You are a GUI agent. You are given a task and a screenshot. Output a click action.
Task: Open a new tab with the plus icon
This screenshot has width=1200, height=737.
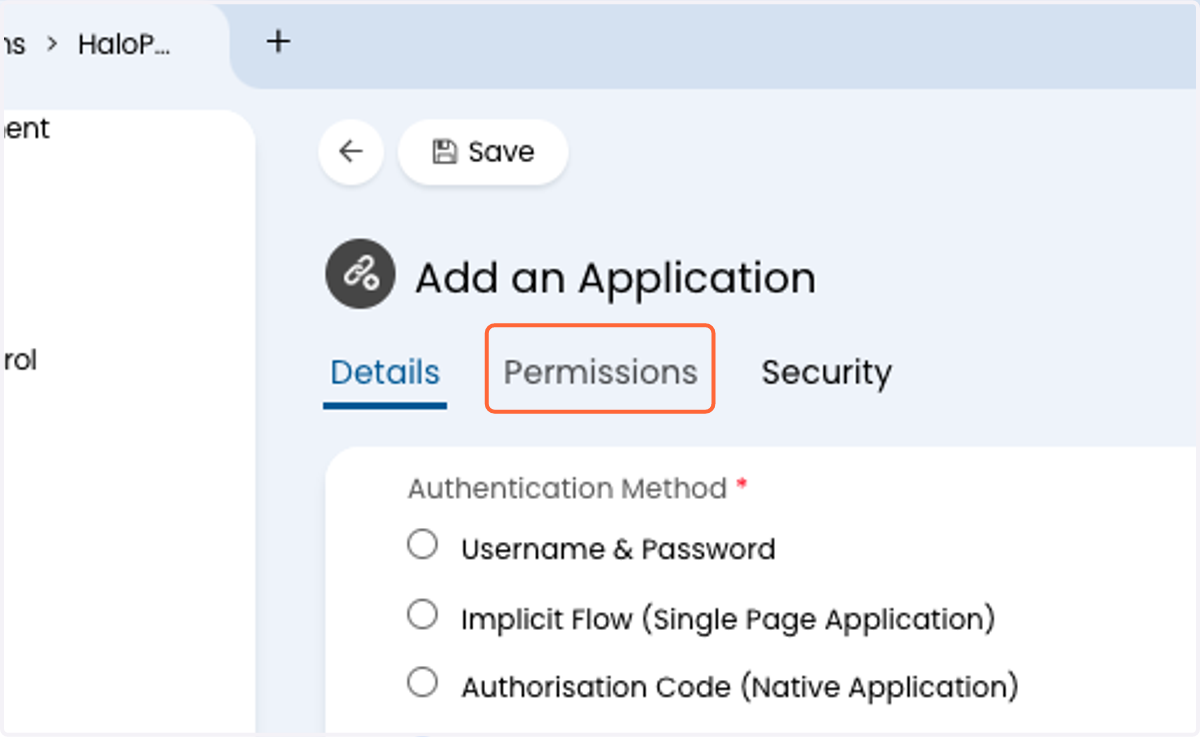(279, 42)
